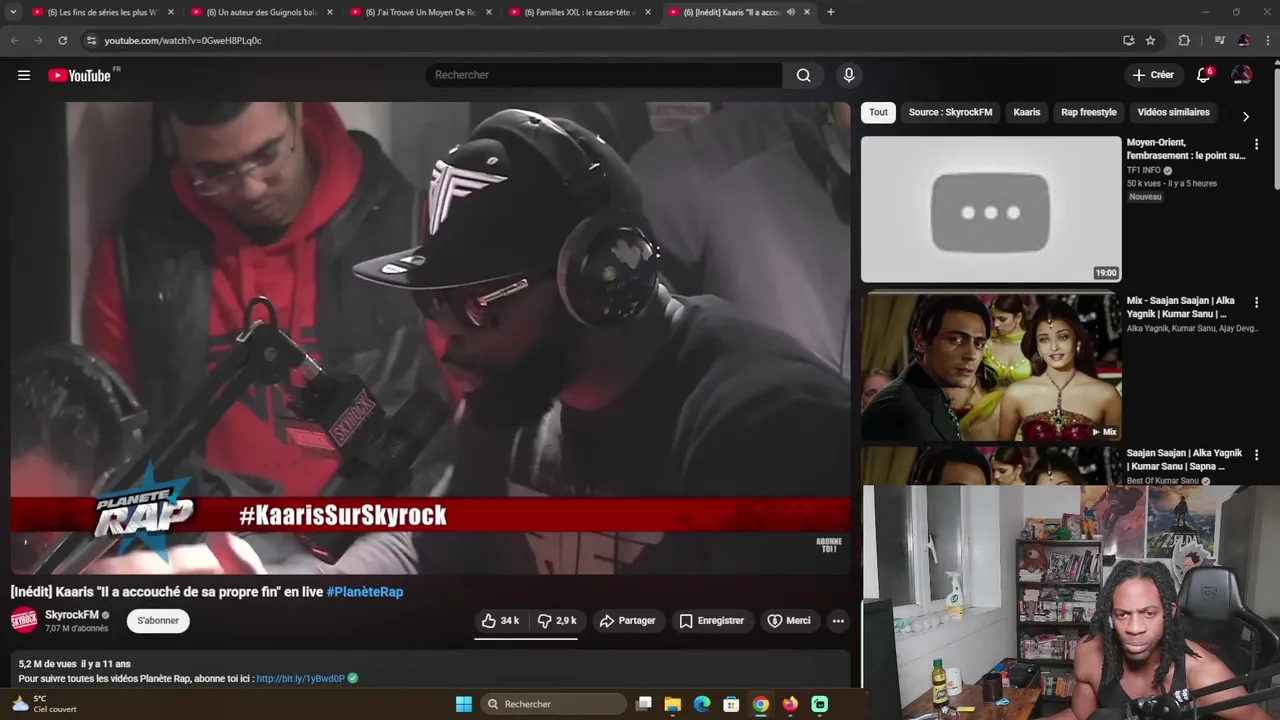Click the YouTube search input field
The image size is (1280, 720).
(x=604, y=75)
